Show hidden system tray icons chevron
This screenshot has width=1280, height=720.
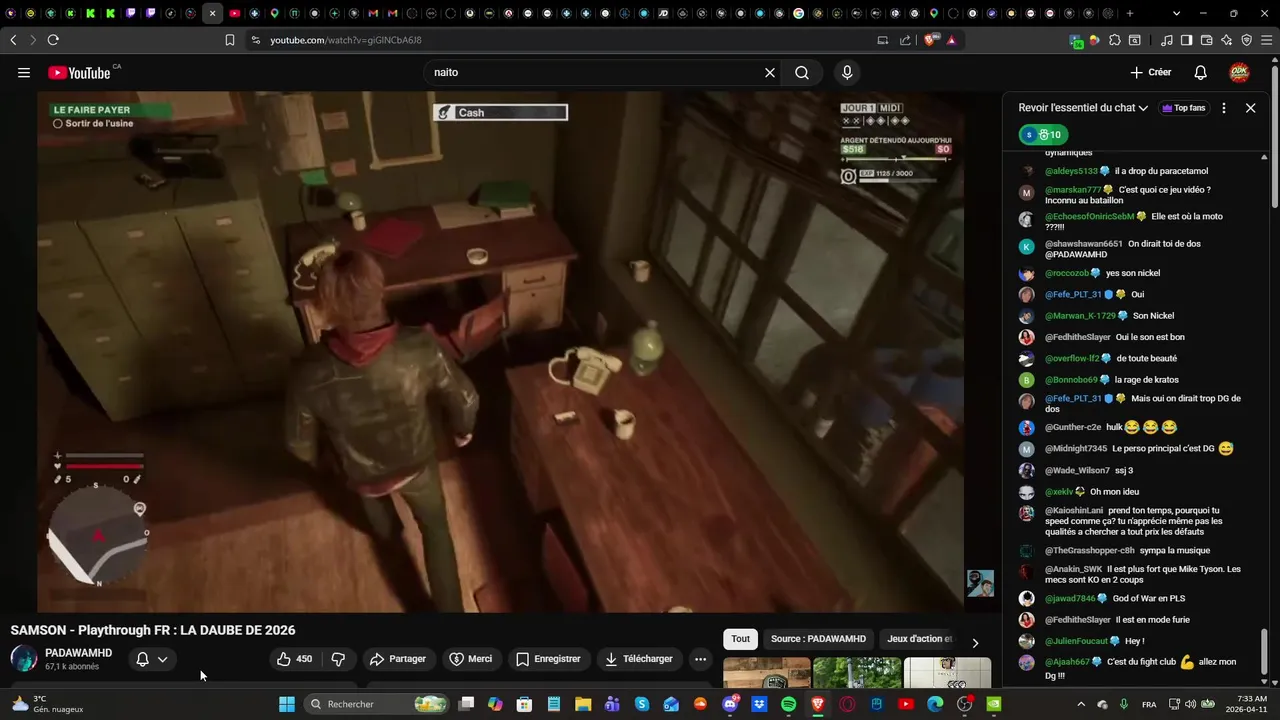point(1080,704)
